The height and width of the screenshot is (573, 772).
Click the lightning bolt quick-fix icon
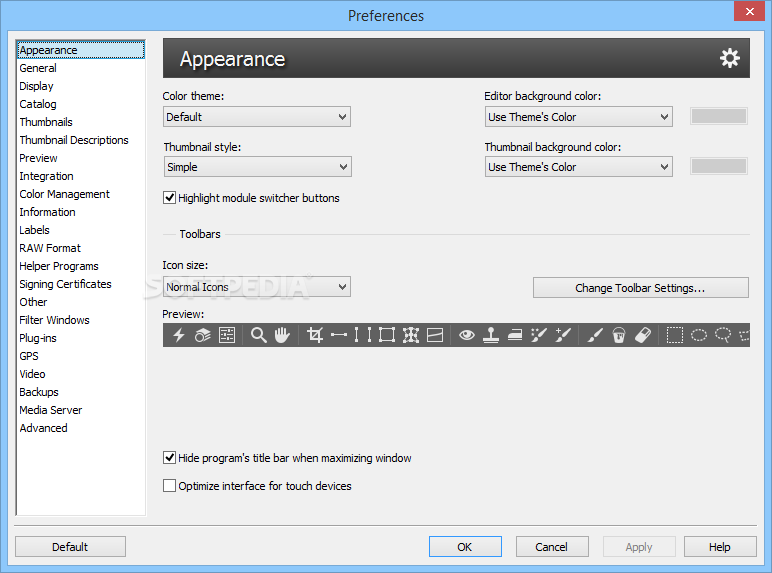[x=179, y=335]
